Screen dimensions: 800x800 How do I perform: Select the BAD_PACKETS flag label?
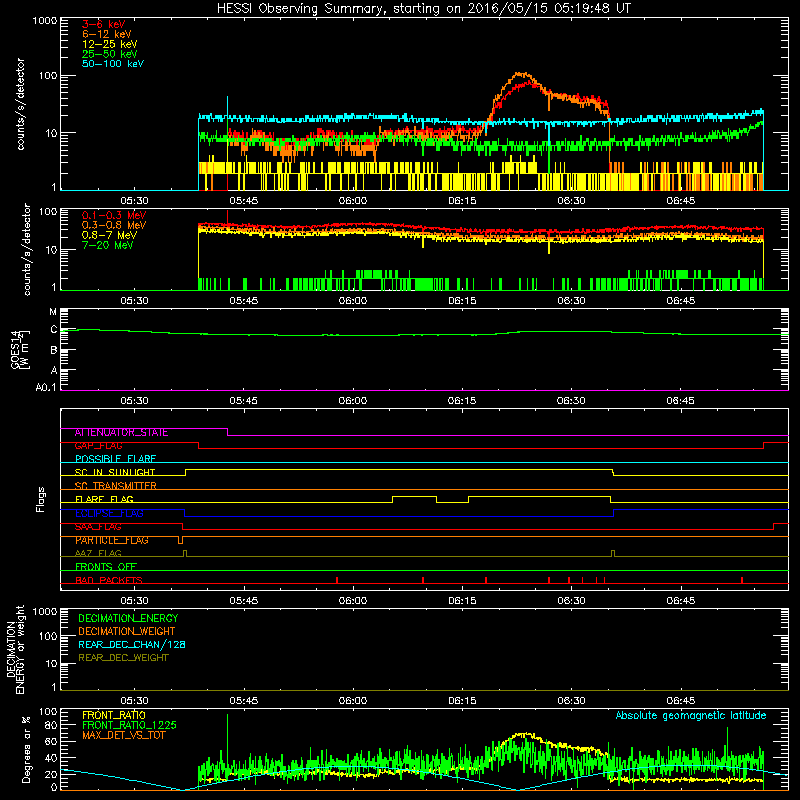[x=109, y=580]
